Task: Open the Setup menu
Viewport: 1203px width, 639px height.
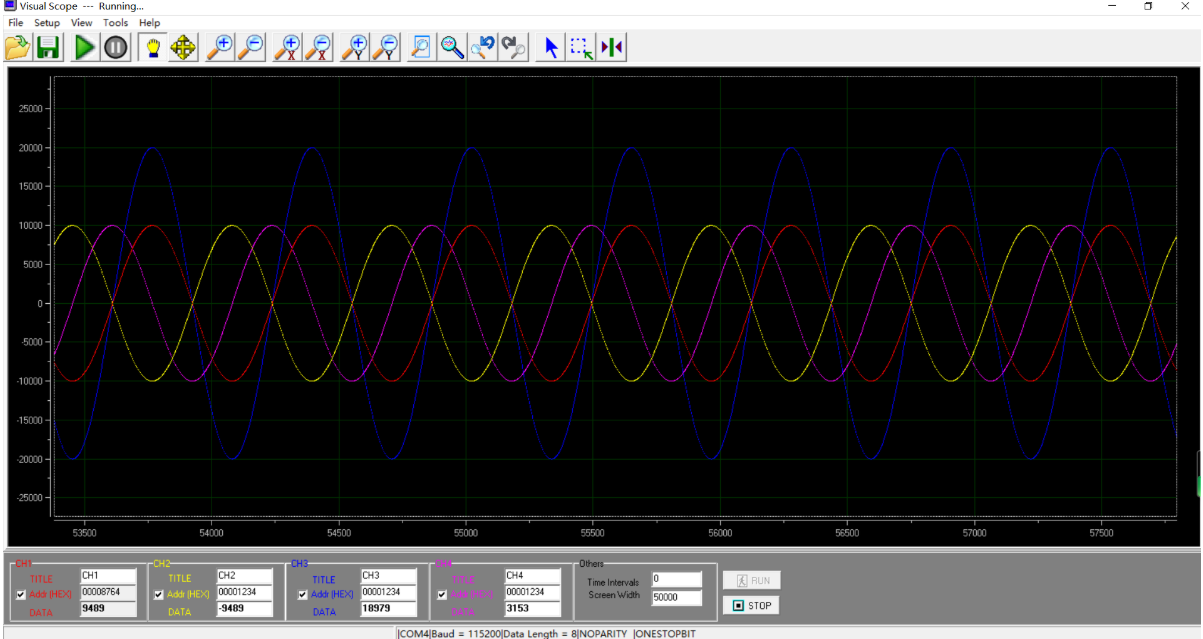Action: coord(47,22)
